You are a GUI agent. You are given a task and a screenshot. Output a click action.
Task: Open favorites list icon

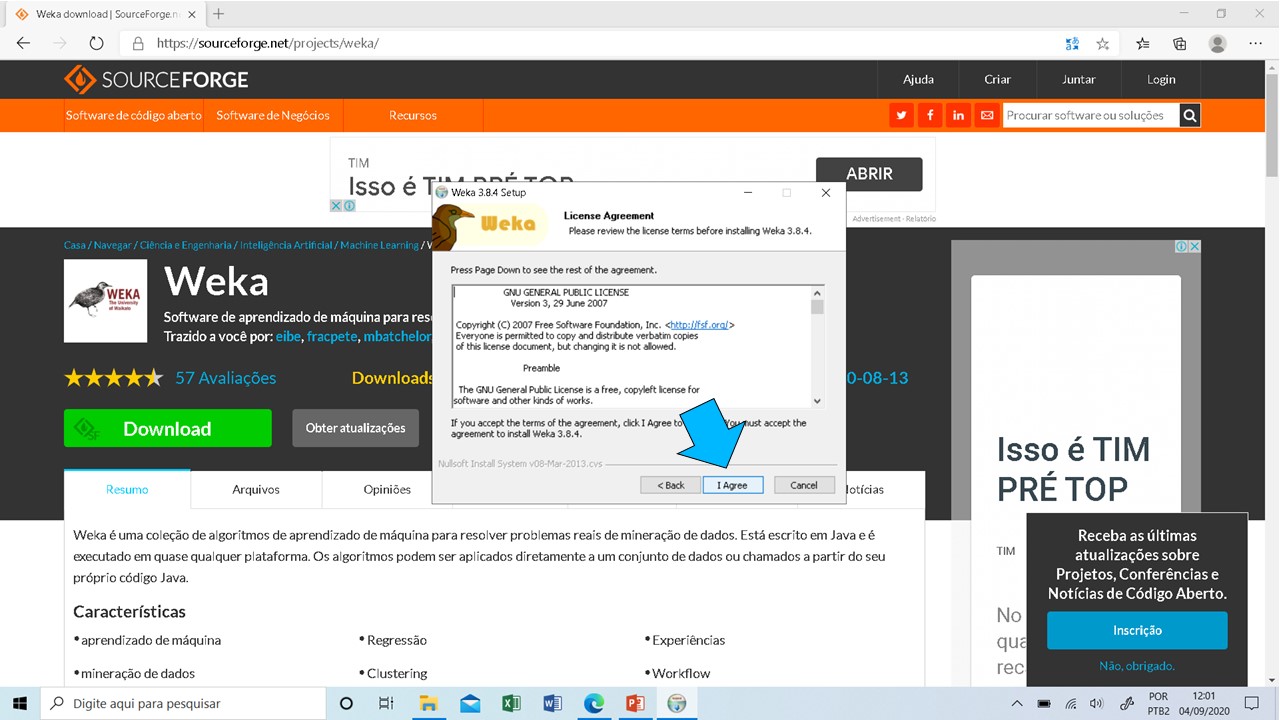[1143, 43]
